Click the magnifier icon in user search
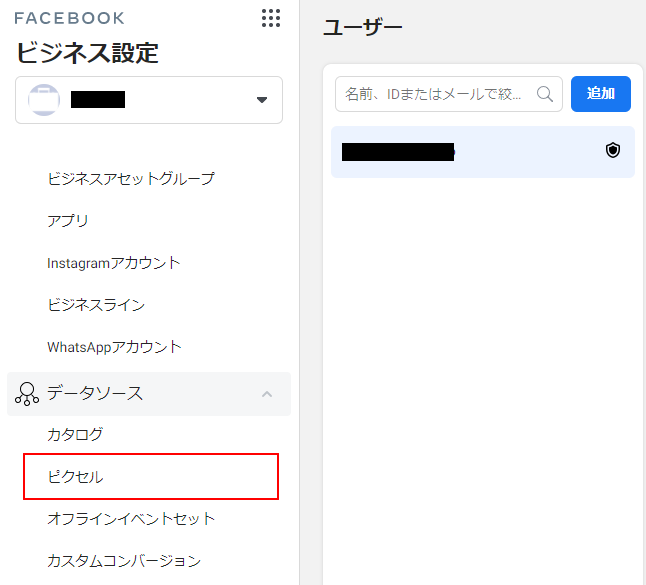This screenshot has width=646, height=585. (545, 94)
